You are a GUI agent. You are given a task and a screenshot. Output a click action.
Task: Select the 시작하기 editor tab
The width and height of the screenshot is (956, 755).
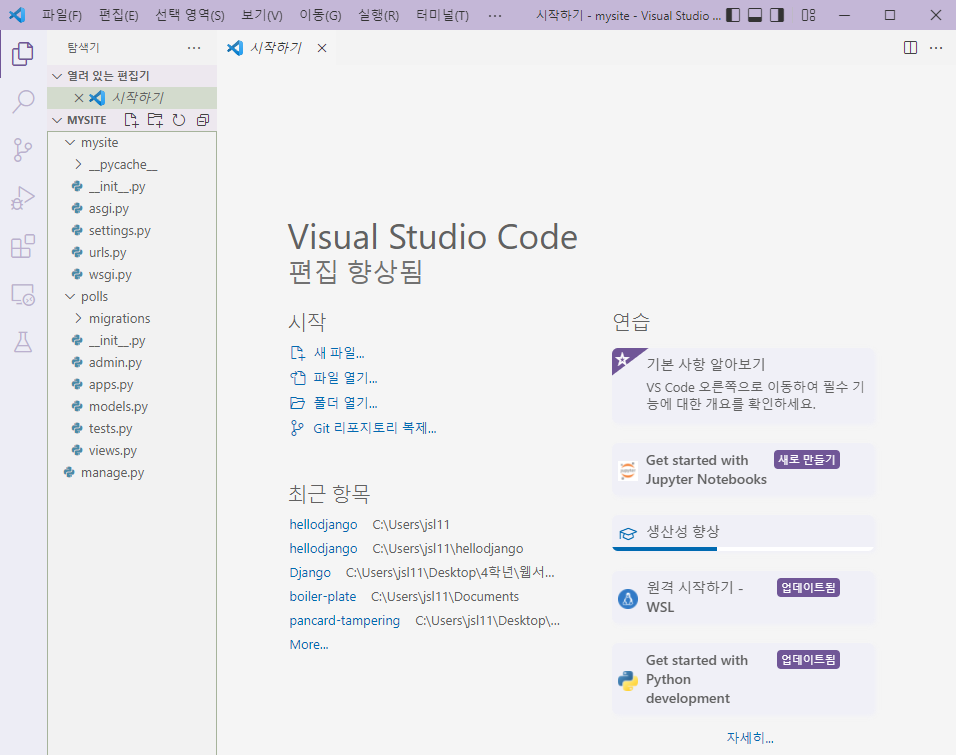(x=275, y=48)
